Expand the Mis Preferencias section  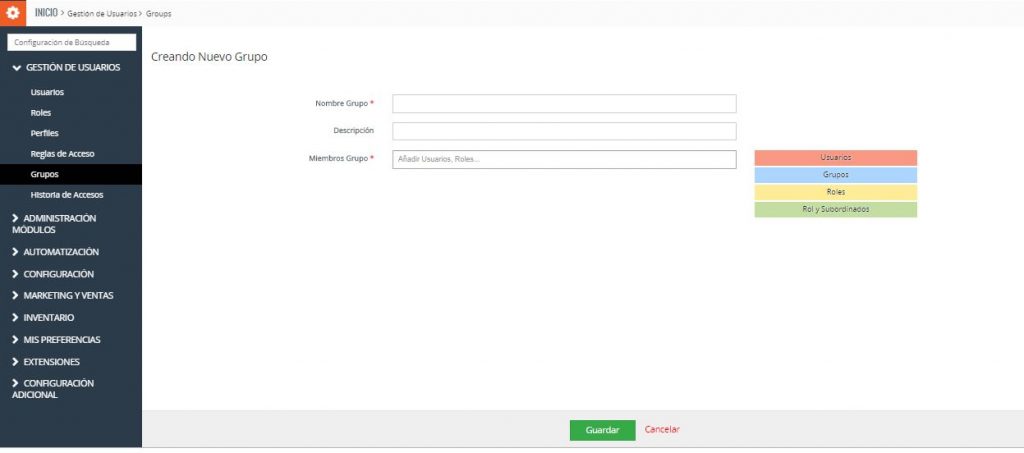click(61, 340)
